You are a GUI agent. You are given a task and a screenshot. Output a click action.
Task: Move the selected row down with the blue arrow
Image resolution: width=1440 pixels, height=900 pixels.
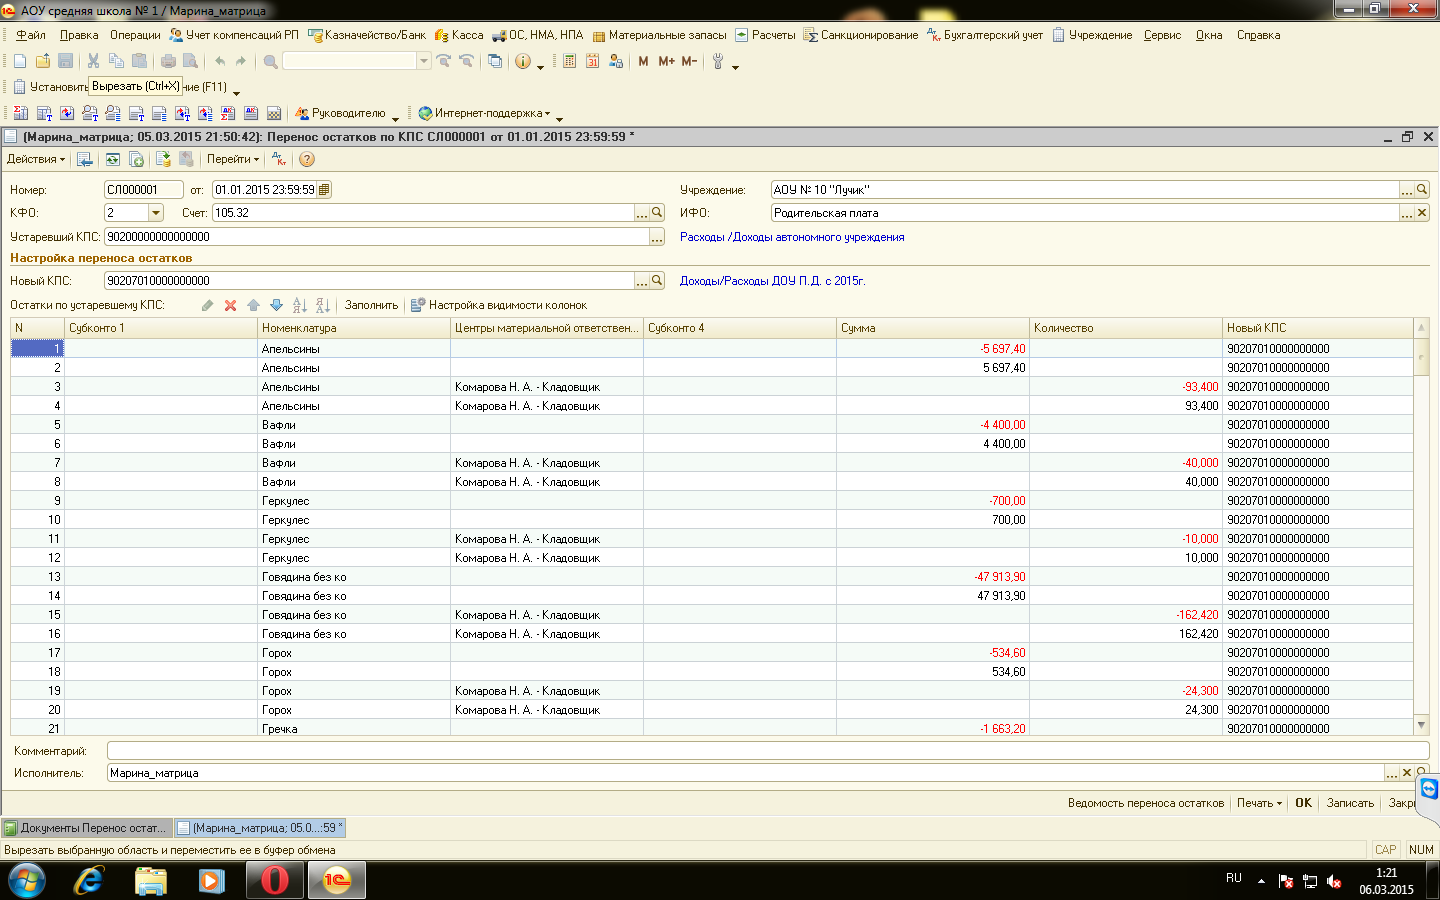pos(276,305)
